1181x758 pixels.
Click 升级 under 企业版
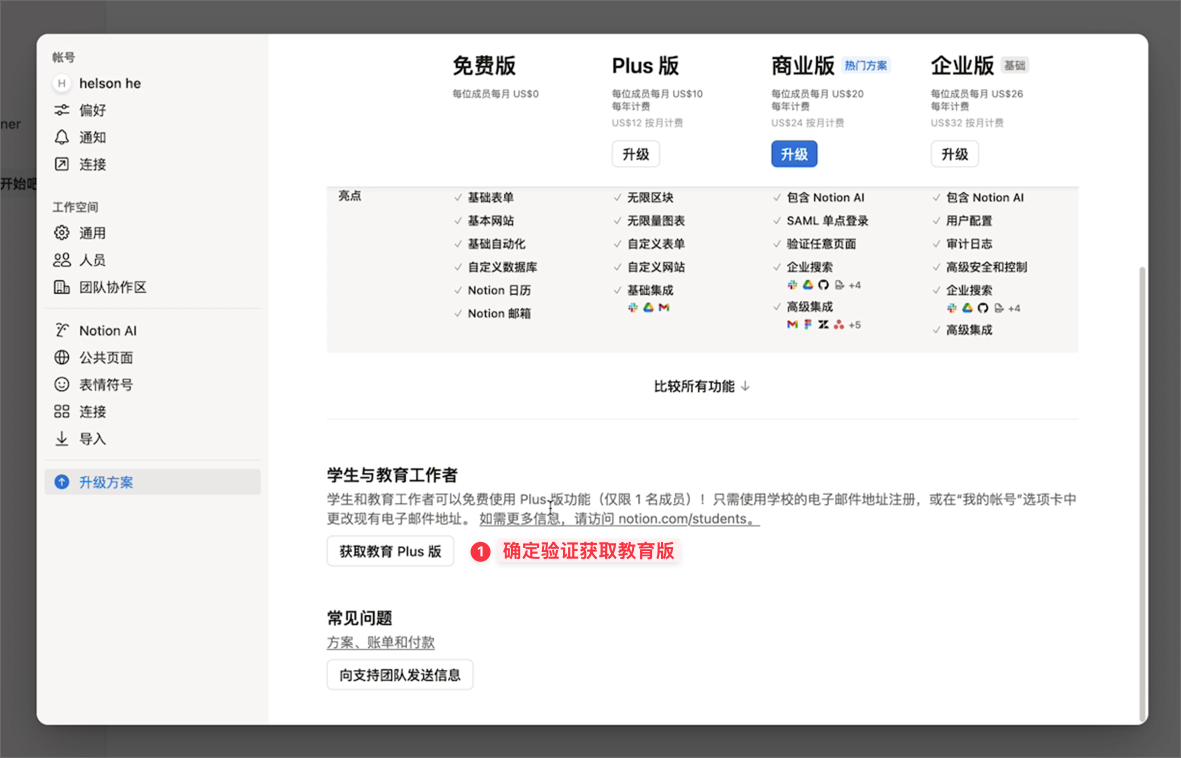[x=954, y=154]
